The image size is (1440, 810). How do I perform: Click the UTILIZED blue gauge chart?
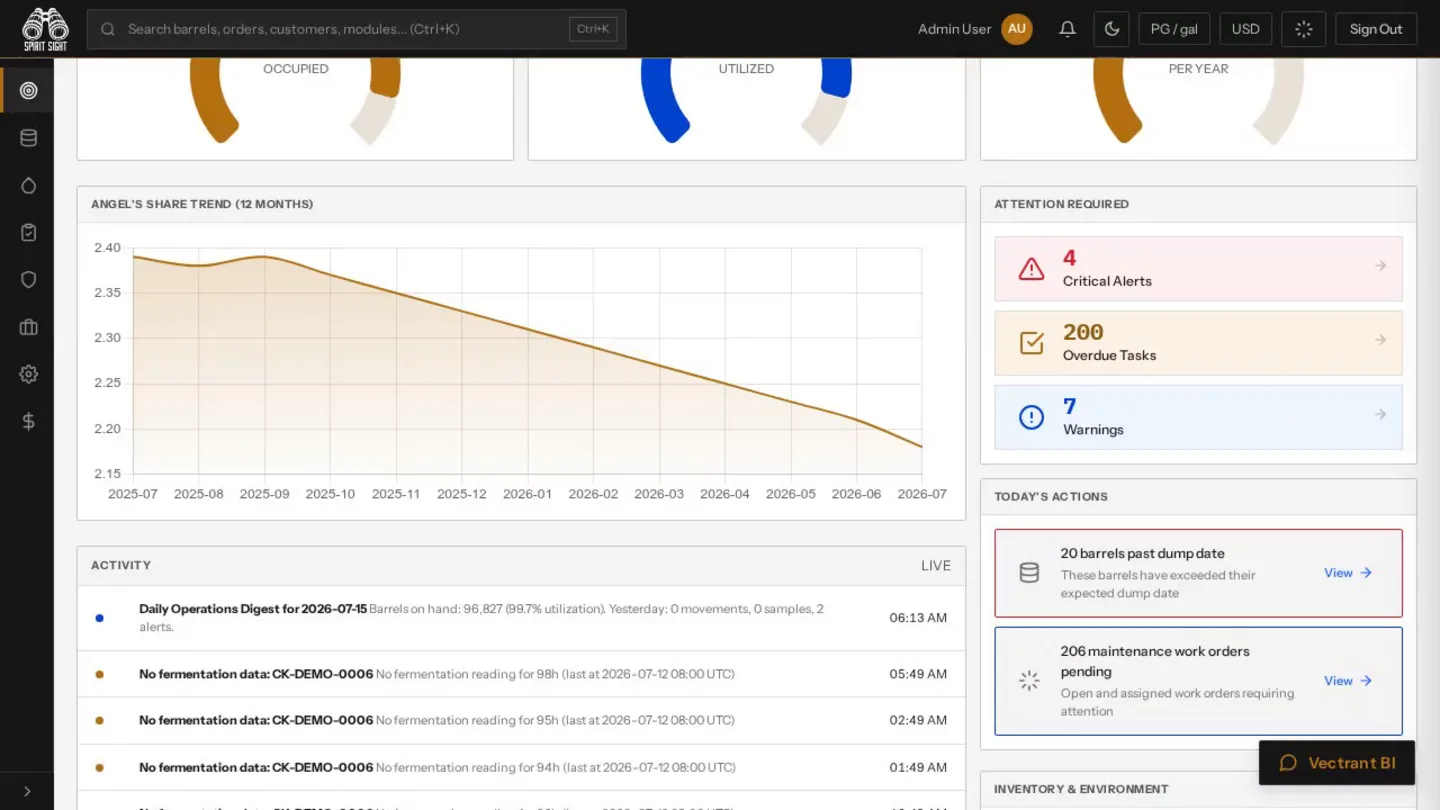(x=746, y=100)
